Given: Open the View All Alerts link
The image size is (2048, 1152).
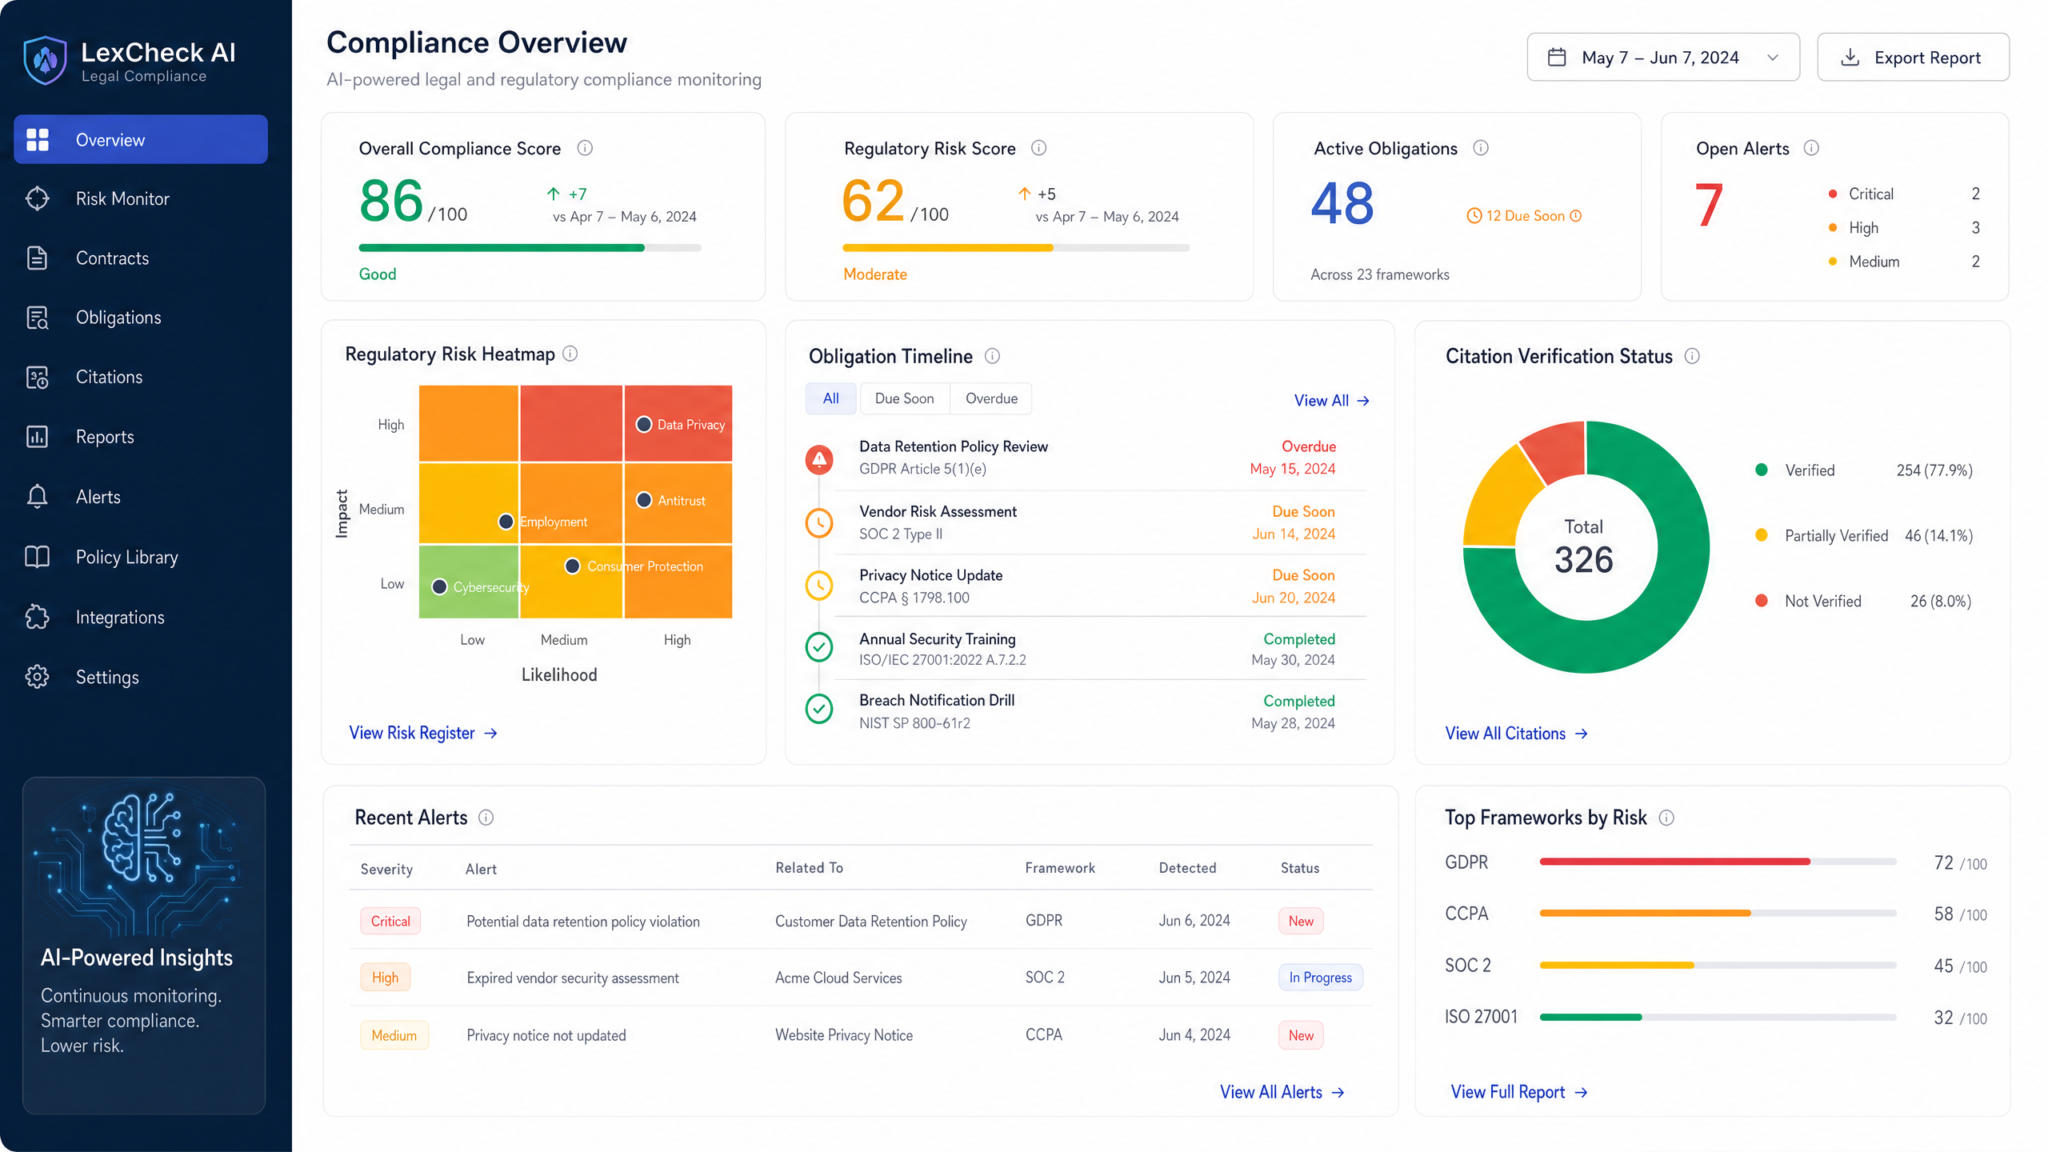Looking at the screenshot, I should [x=1282, y=1092].
